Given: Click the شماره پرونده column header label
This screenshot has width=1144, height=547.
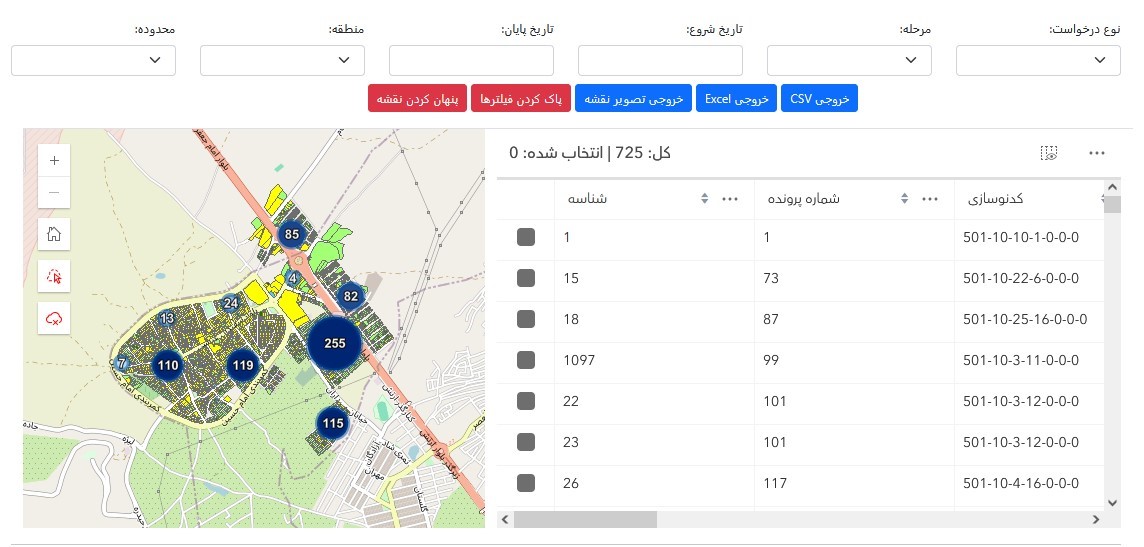Looking at the screenshot, I should tap(806, 198).
